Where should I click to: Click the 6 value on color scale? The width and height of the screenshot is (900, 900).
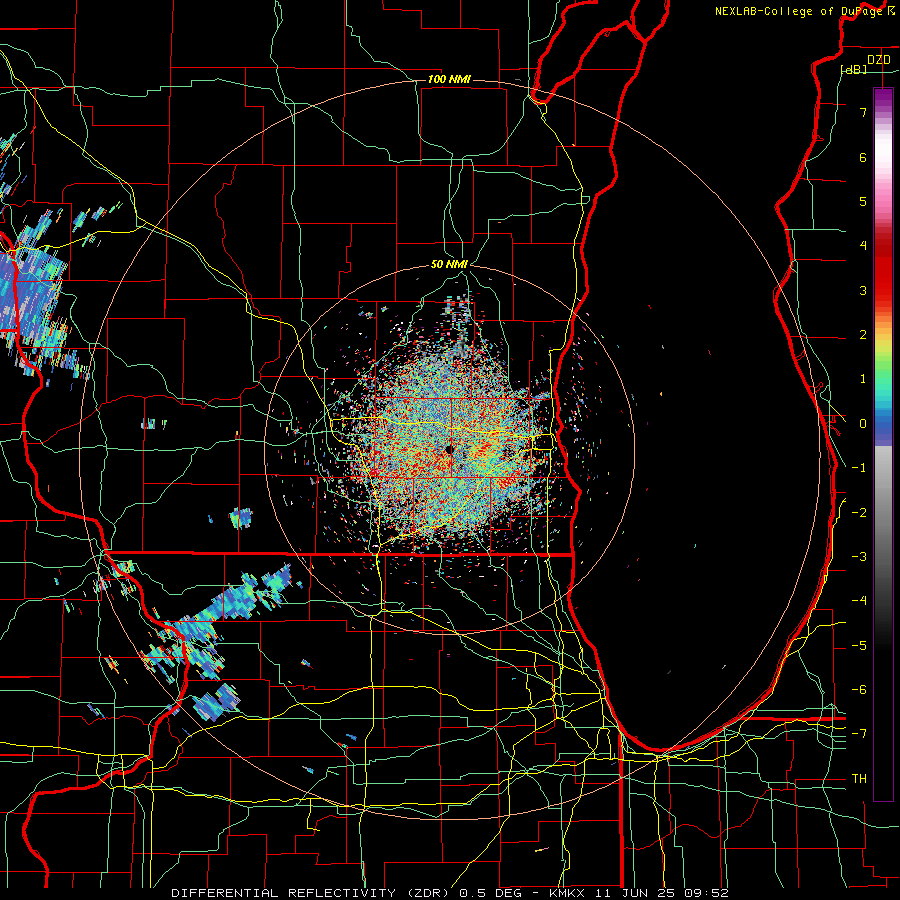pos(863,157)
